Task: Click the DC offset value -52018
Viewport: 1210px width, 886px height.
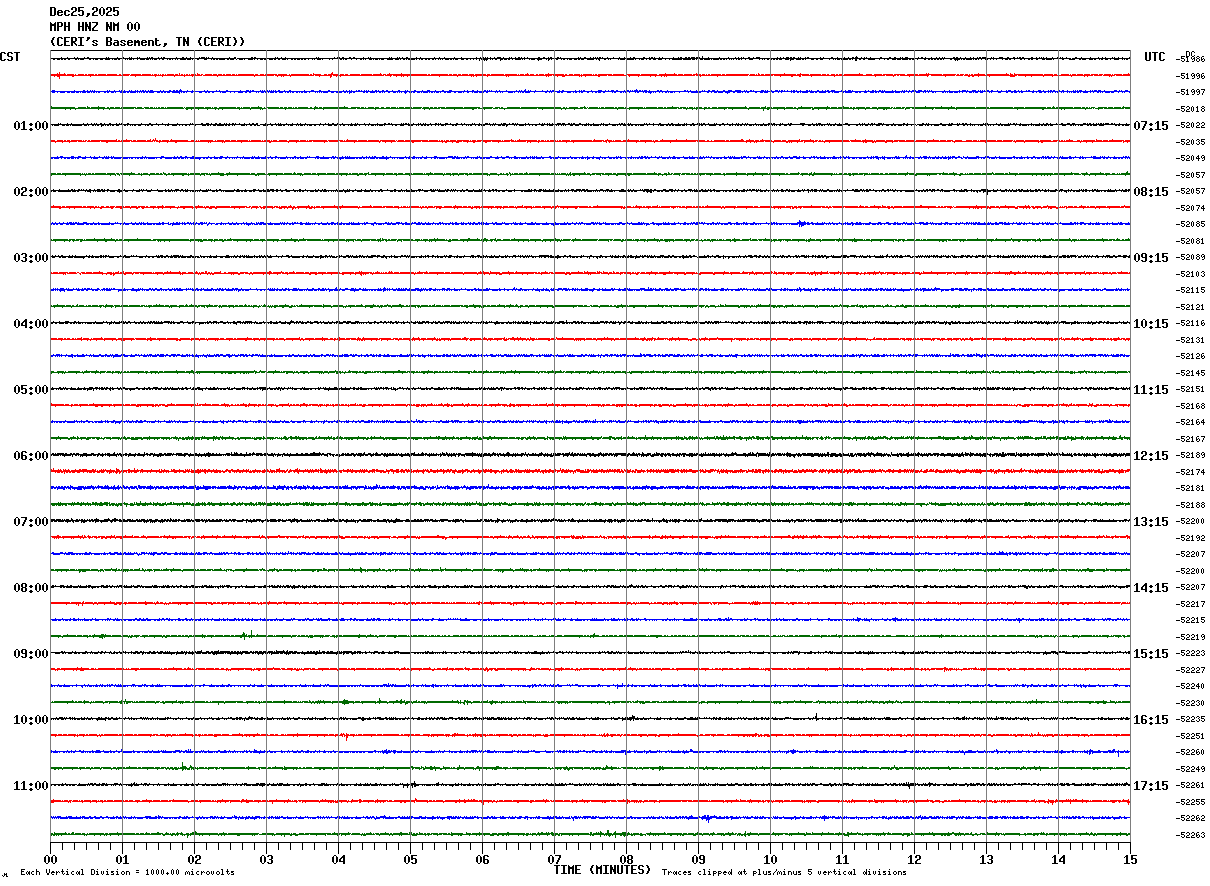Action: click(x=1190, y=109)
